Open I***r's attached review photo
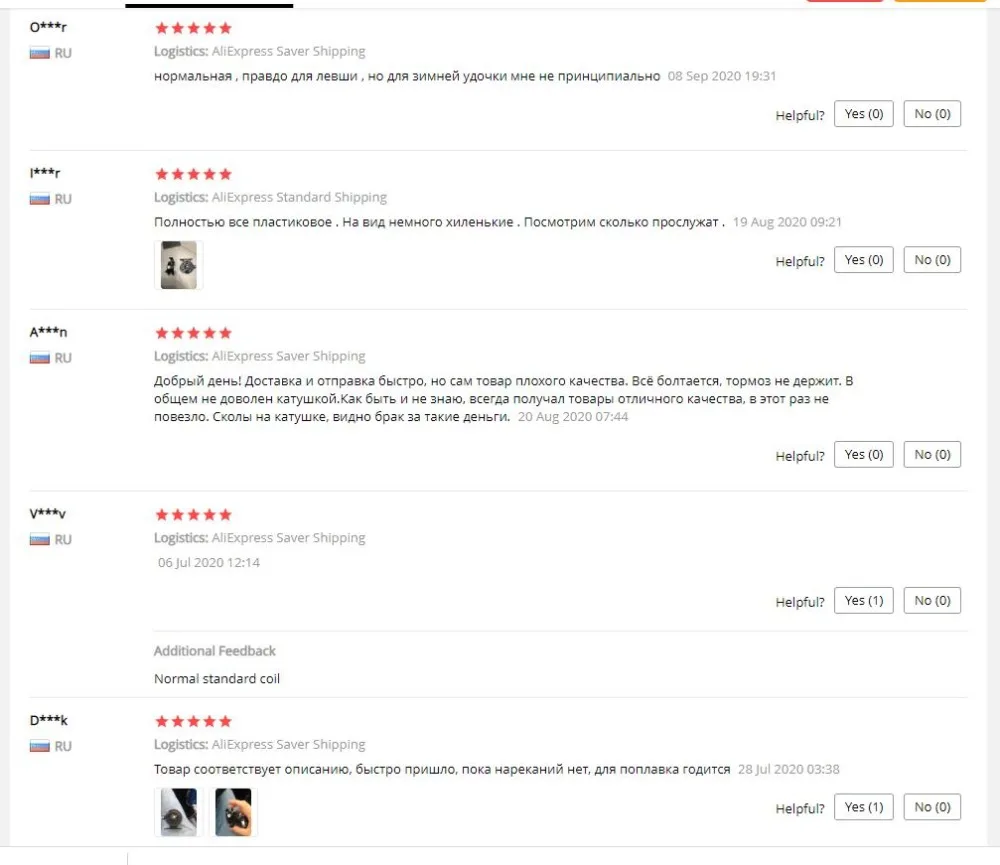The image size is (1000, 865). pos(179,265)
